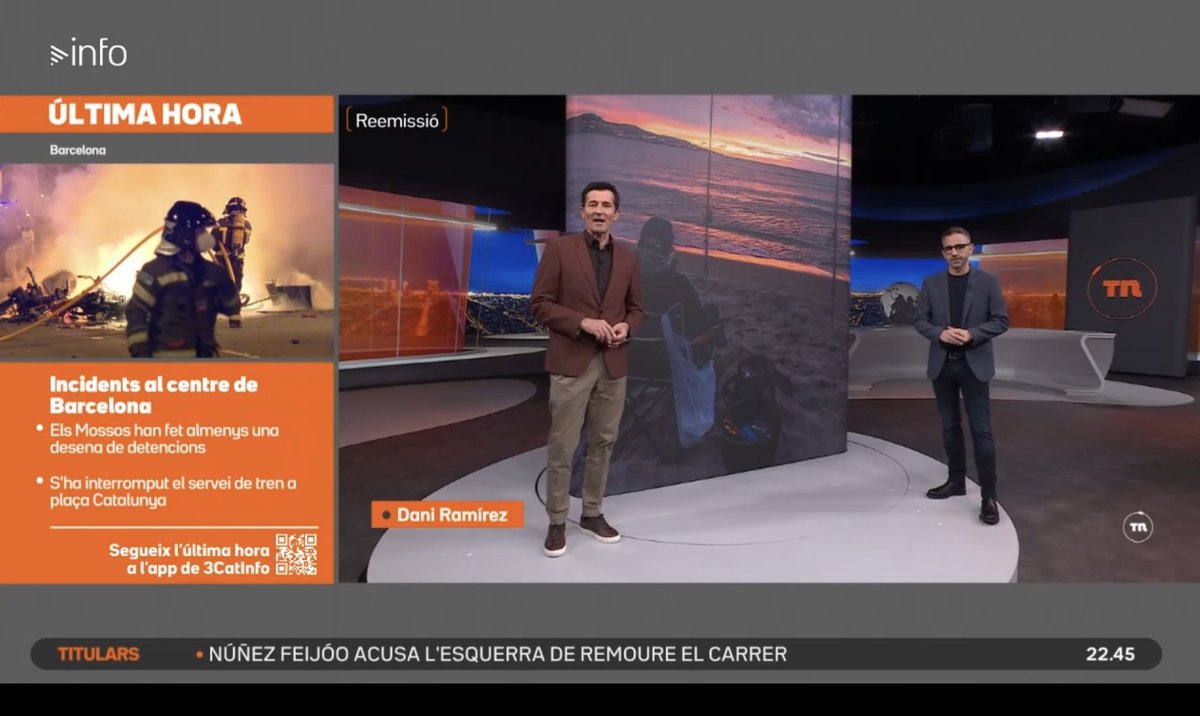
Task: Click bullet about Mossos detencions
Action: pyautogui.click(x=164, y=439)
